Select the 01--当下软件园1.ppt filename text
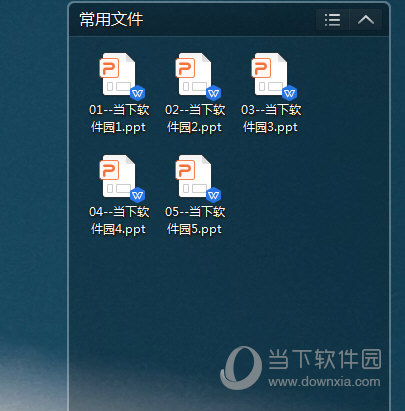 click(119, 118)
